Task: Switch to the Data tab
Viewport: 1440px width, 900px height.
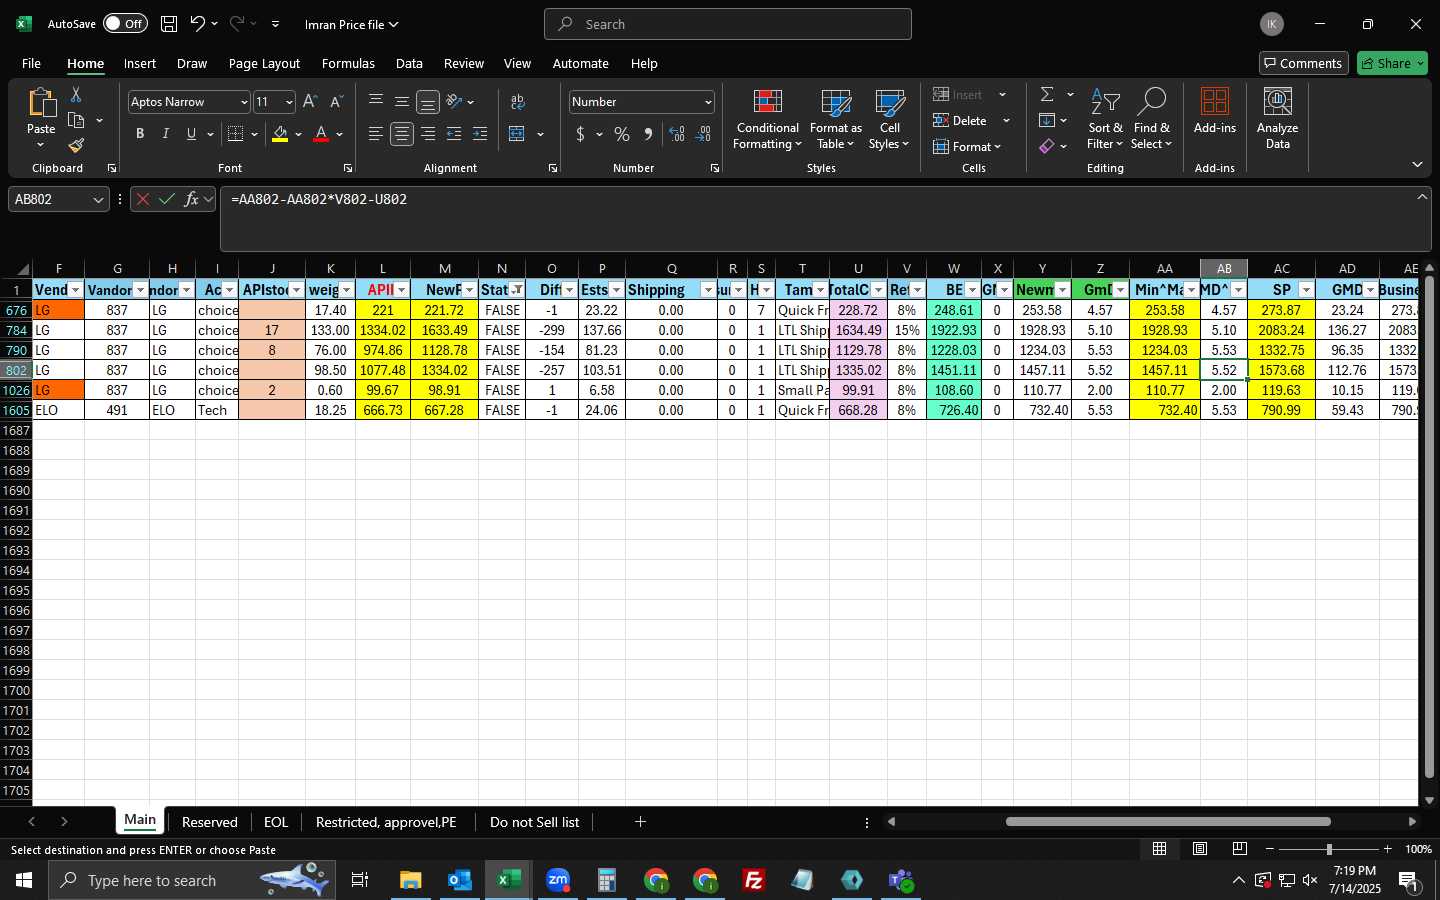Action: click(409, 63)
